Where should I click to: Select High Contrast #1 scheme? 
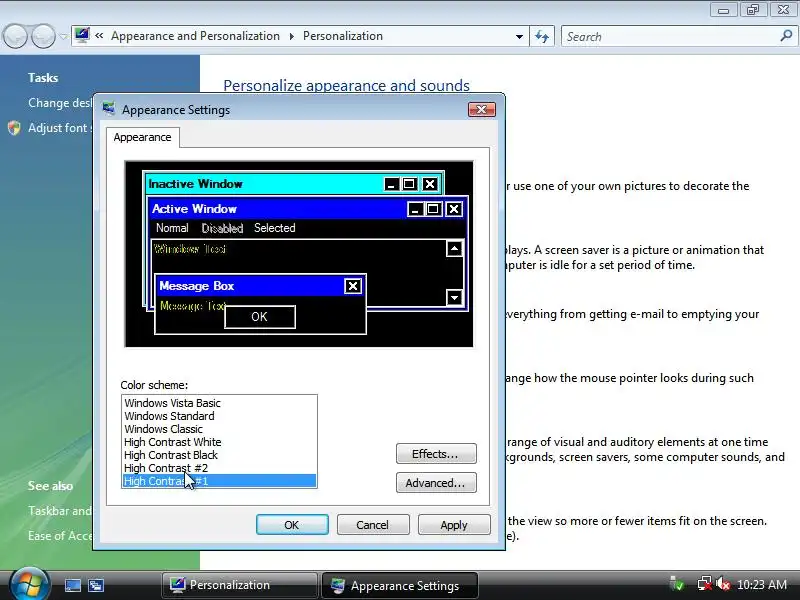tap(219, 481)
